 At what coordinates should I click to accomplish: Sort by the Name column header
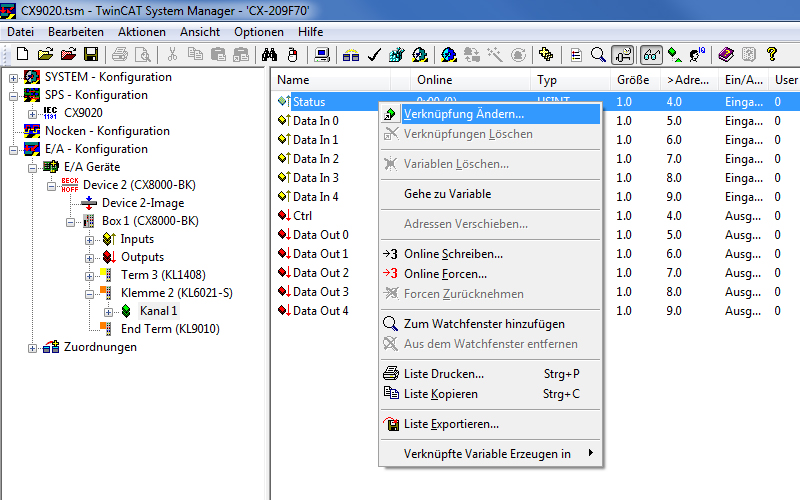point(331,80)
